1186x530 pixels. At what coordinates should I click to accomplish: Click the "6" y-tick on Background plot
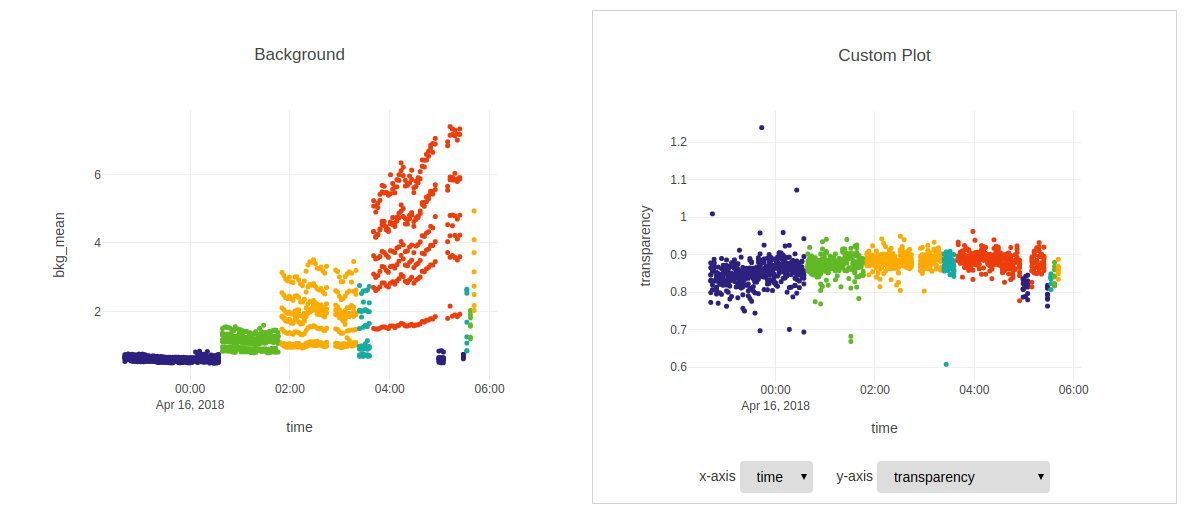[x=97, y=174]
